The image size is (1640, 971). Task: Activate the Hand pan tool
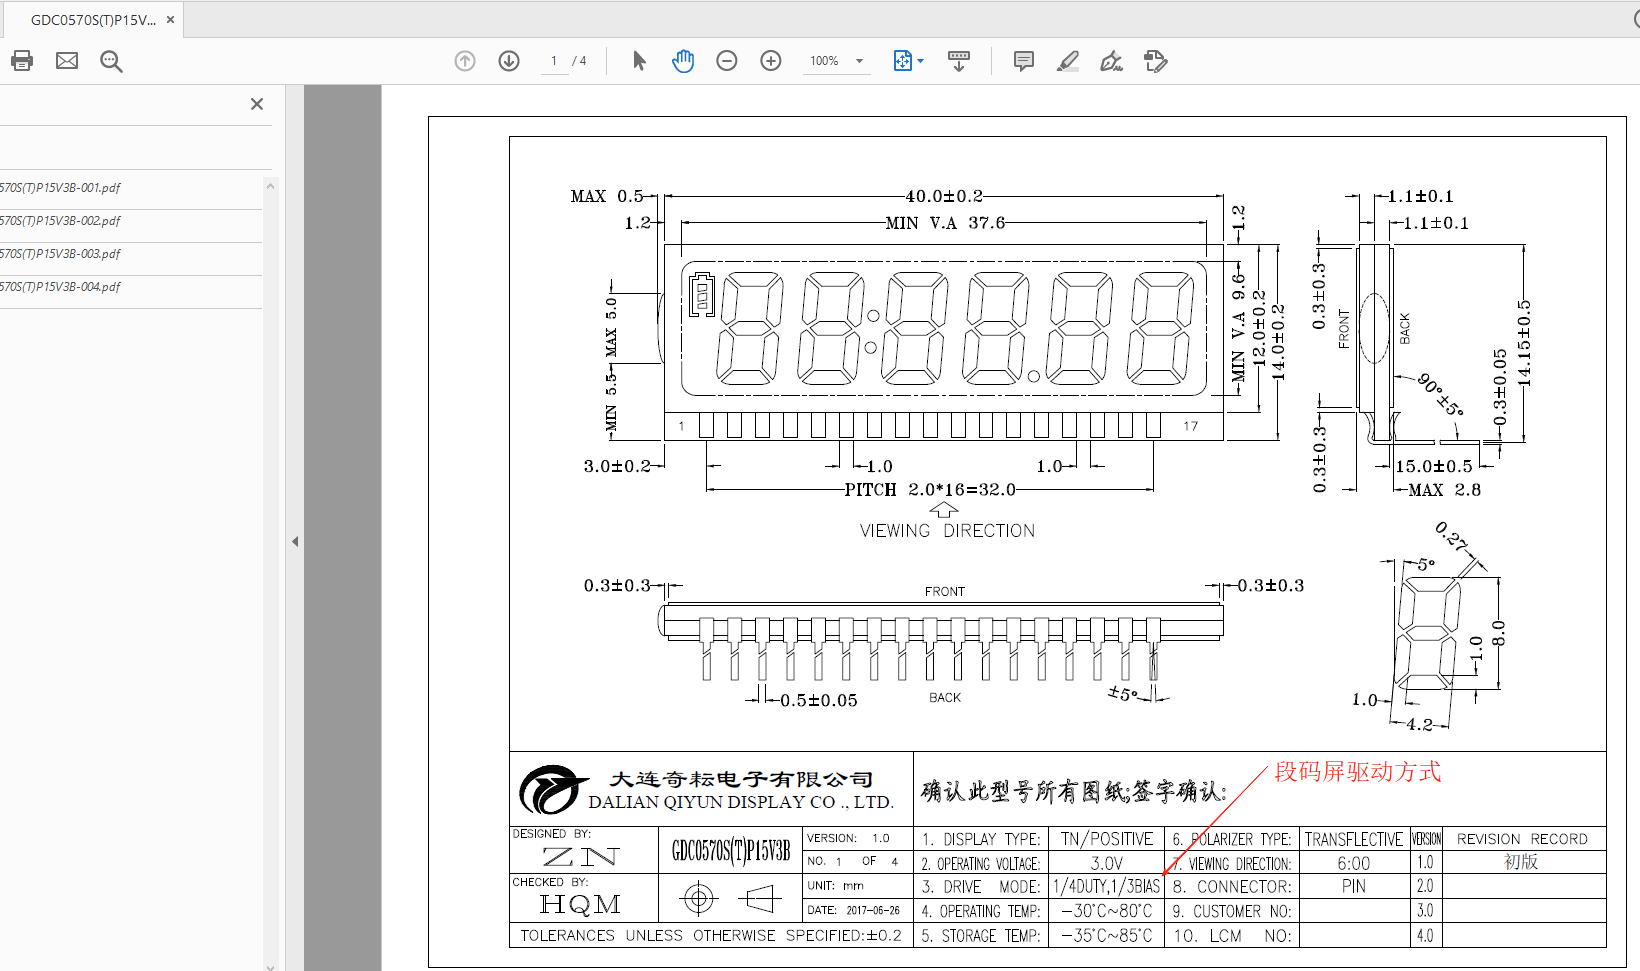[683, 61]
